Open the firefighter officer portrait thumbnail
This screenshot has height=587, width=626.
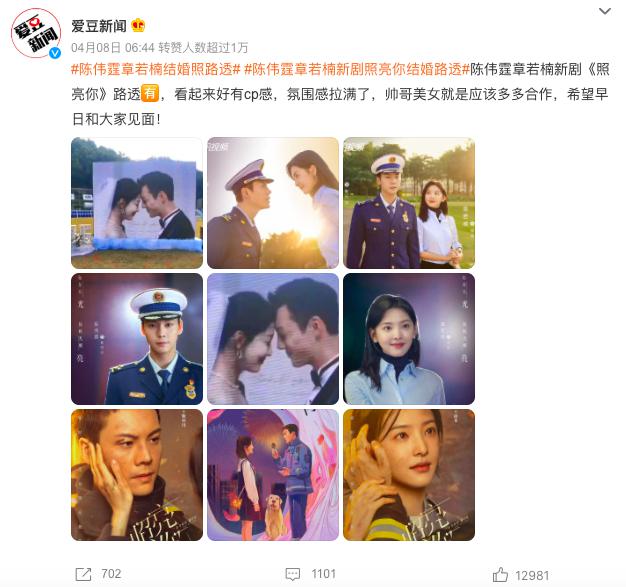[x=137, y=339]
